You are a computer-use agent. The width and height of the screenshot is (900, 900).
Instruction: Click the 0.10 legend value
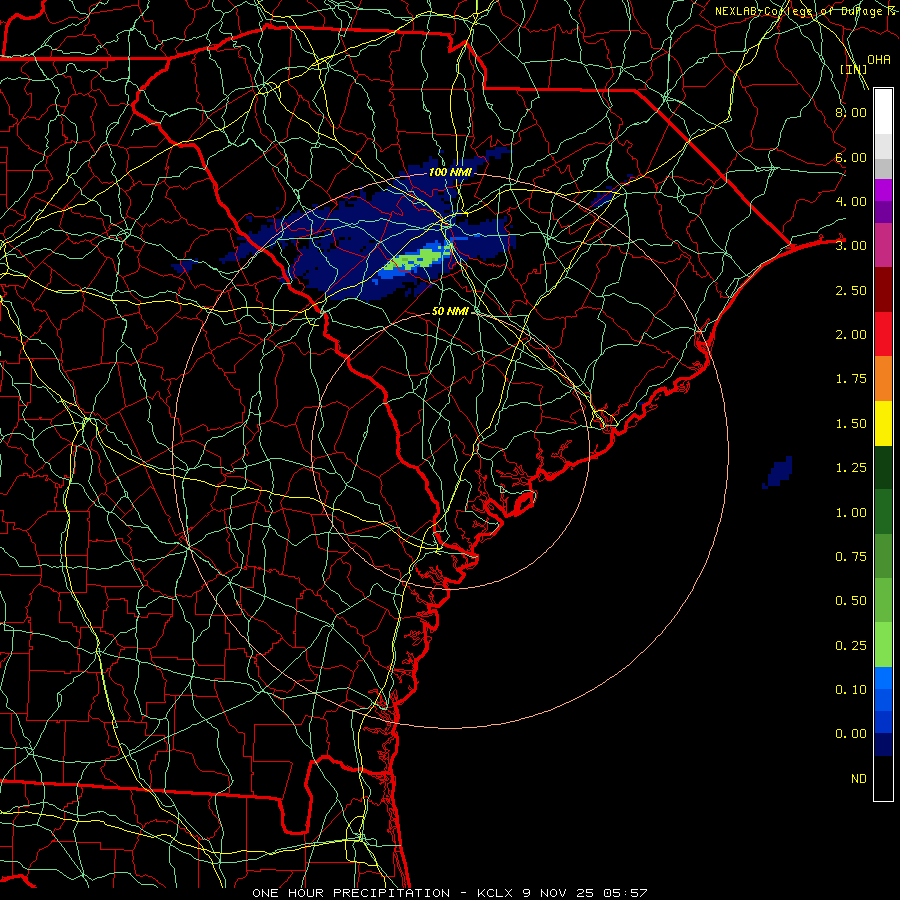tap(851, 690)
